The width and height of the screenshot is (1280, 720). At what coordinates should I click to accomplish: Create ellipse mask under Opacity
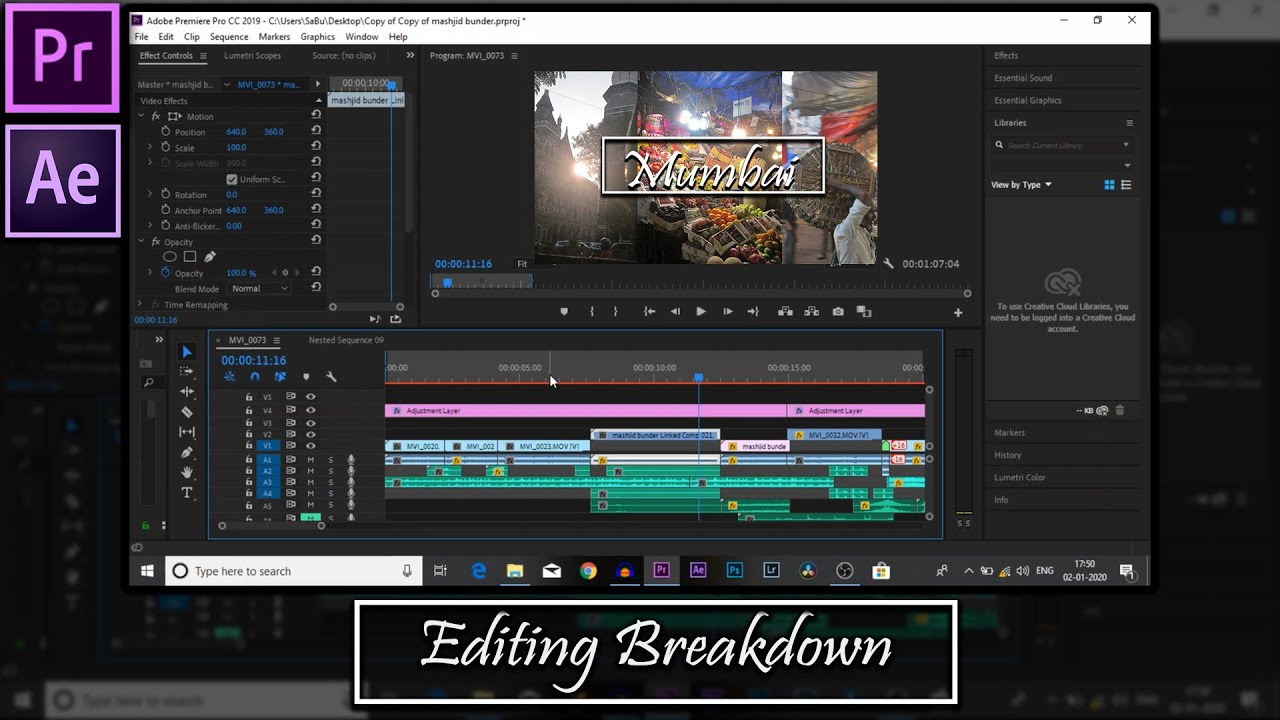point(169,257)
